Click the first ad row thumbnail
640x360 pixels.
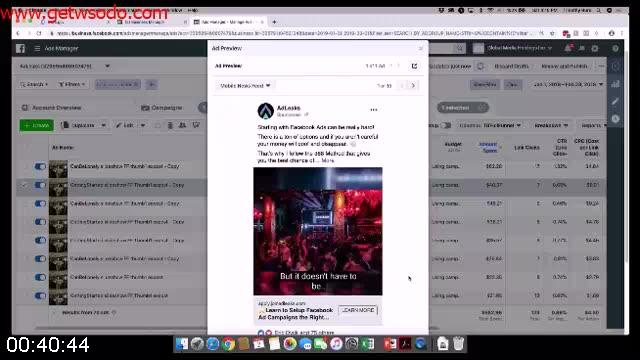pyautogui.click(x=58, y=169)
